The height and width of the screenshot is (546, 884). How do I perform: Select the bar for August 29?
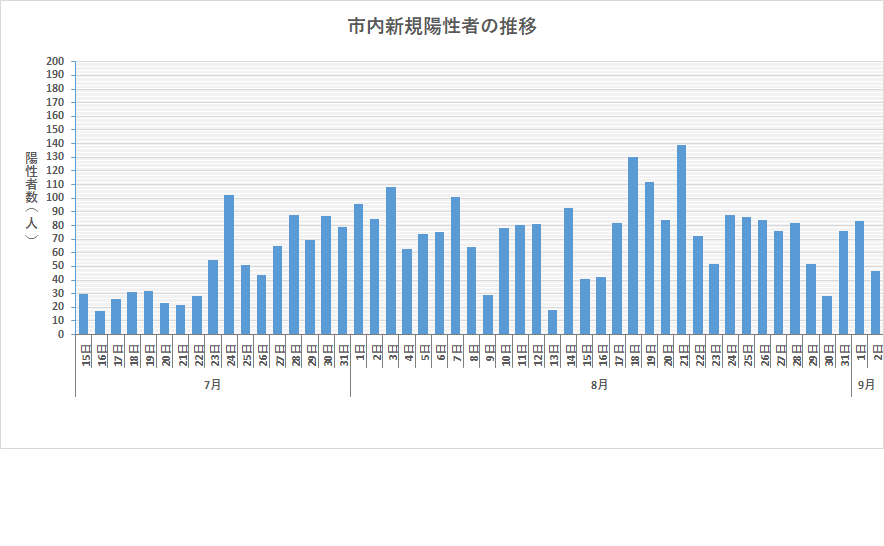[x=811, y=299]
